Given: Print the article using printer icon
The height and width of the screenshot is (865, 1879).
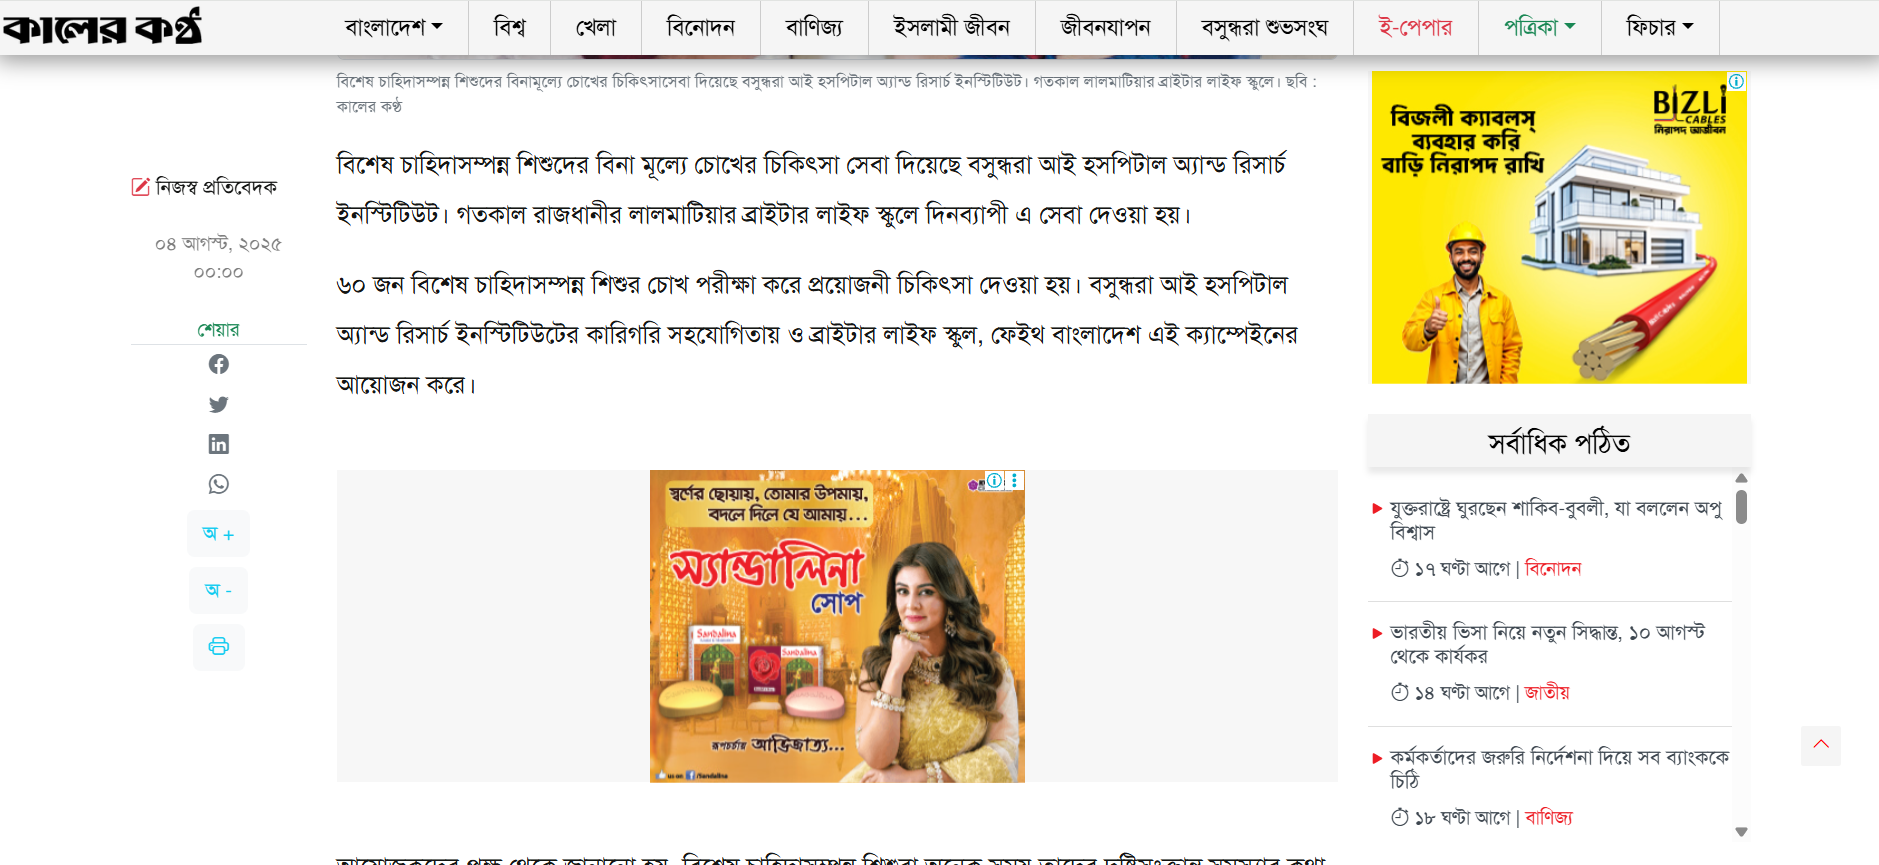Looking at the screenshot, I should point(218,646).
